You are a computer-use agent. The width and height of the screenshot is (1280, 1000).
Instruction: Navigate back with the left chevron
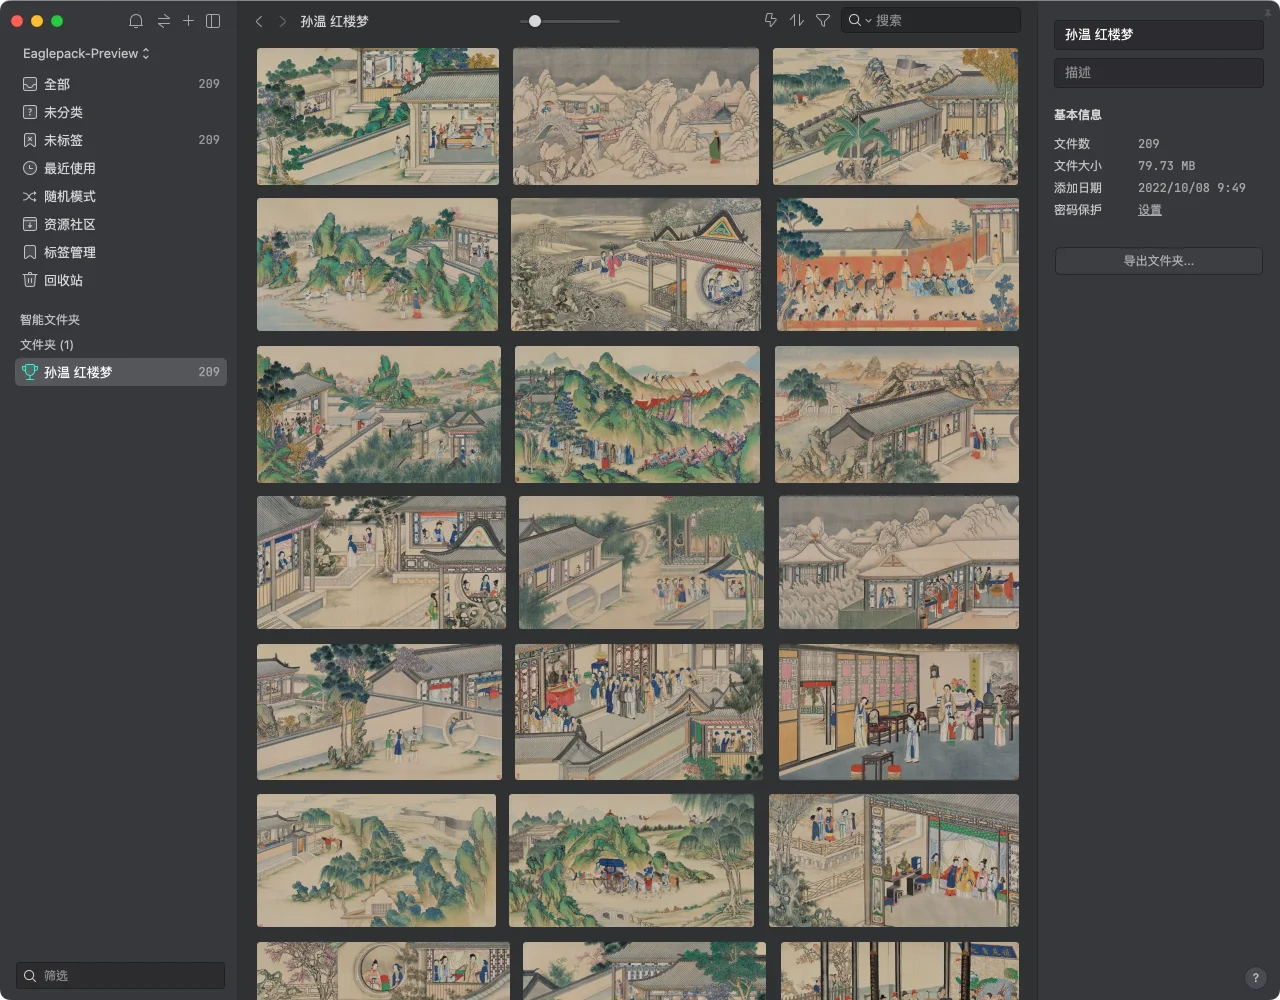click(259, 21)
